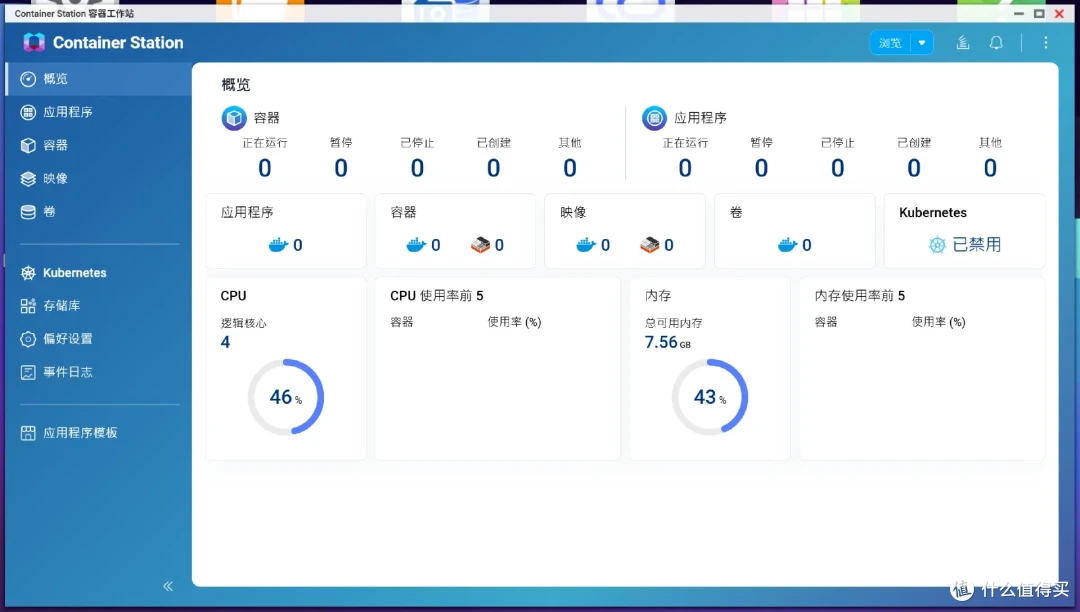Click the 应用程序 暂停 count

[x=761, y=168]
